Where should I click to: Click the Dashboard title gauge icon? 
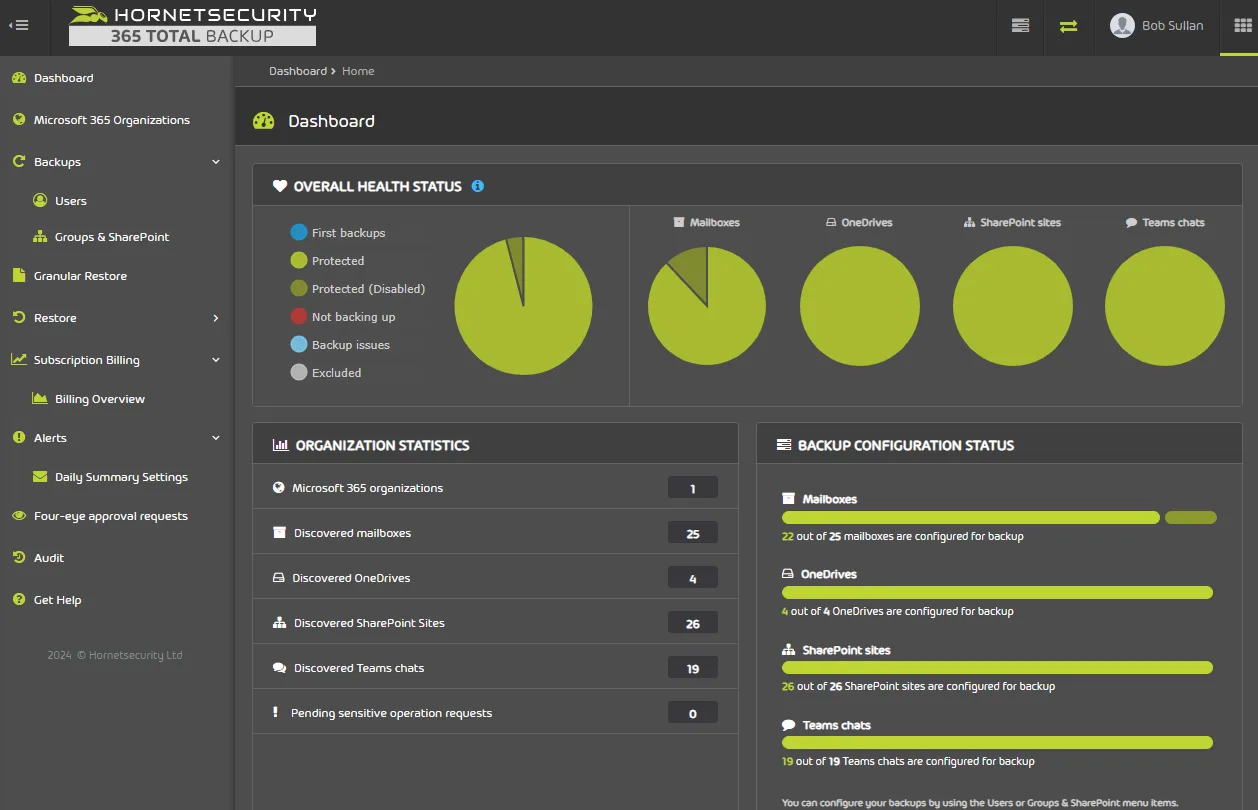[x=264, y=121]
